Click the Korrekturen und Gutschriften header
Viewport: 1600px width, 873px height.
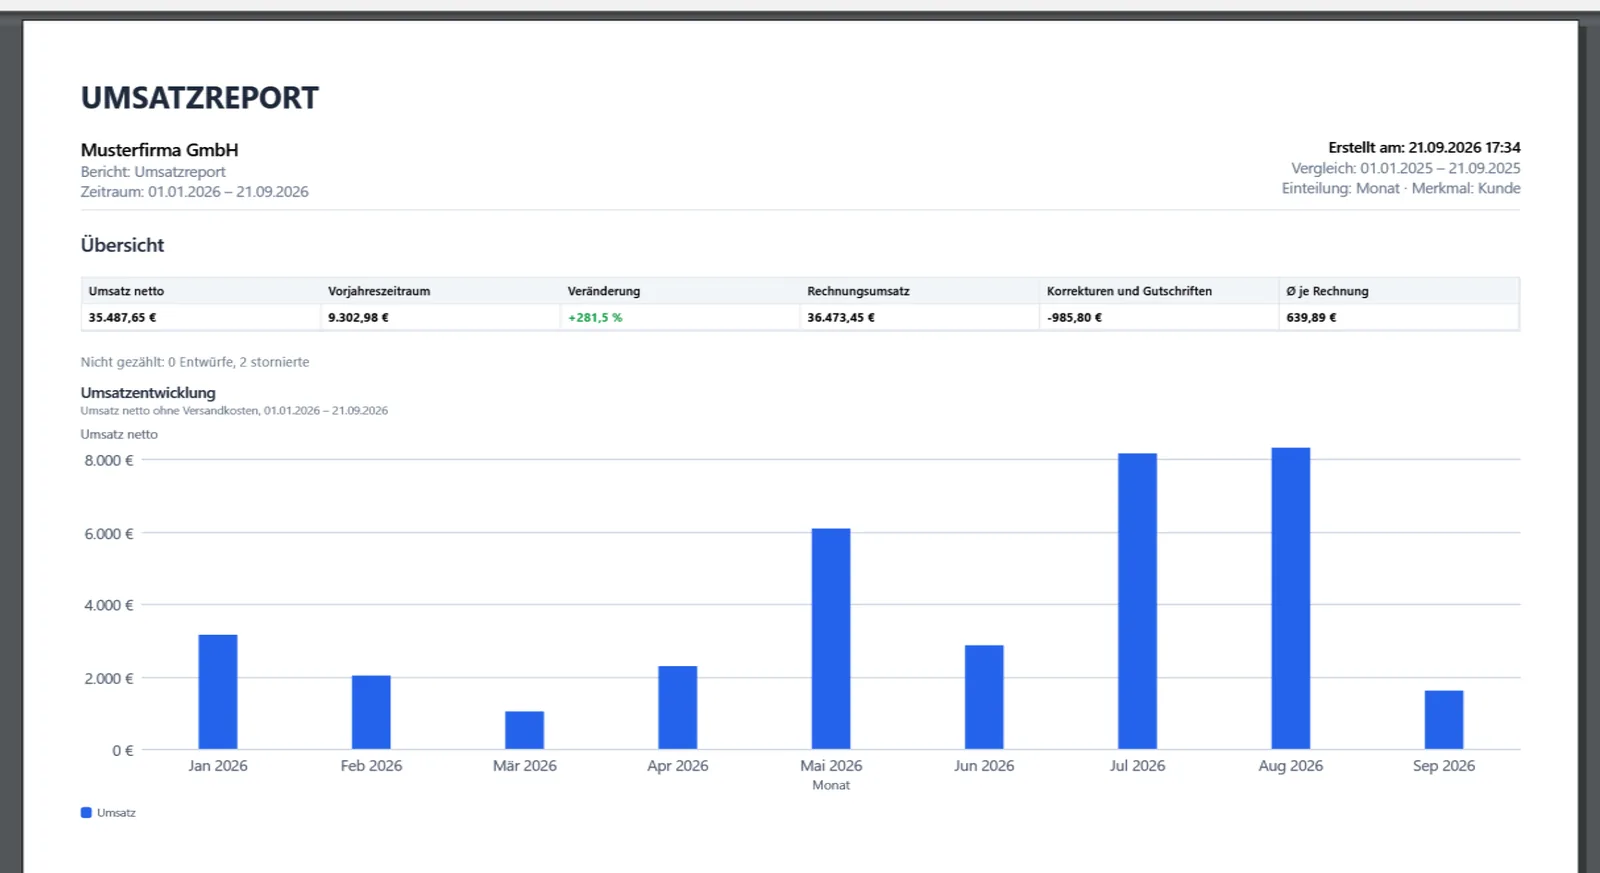(1129, 291)
